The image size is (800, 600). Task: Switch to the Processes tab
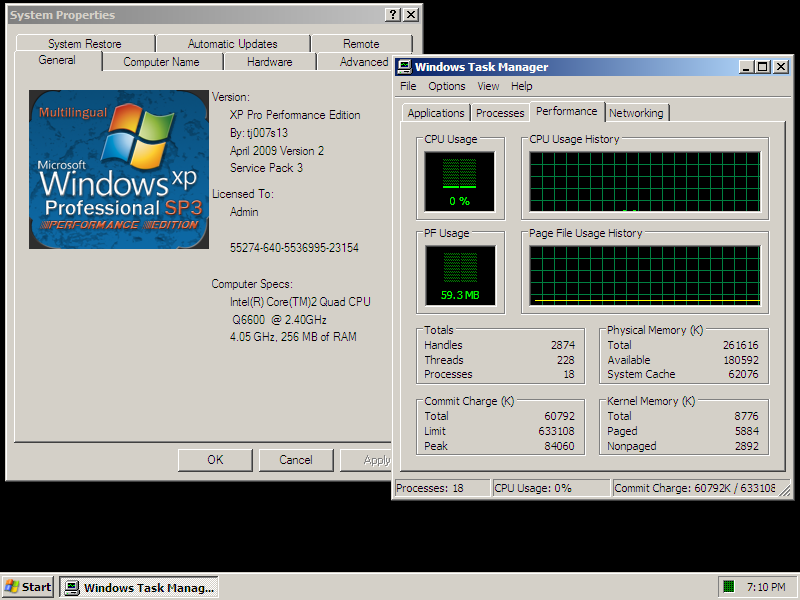pos(500,113)
